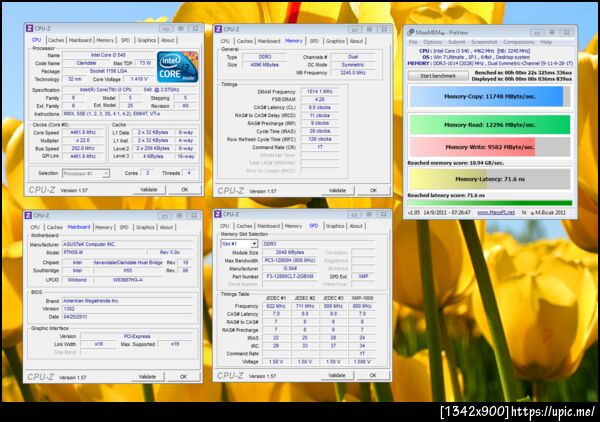600x422 pixels.
Task: Select the Mainboard tab in the SPD-tab window
Action: click(x=269, y=226)
